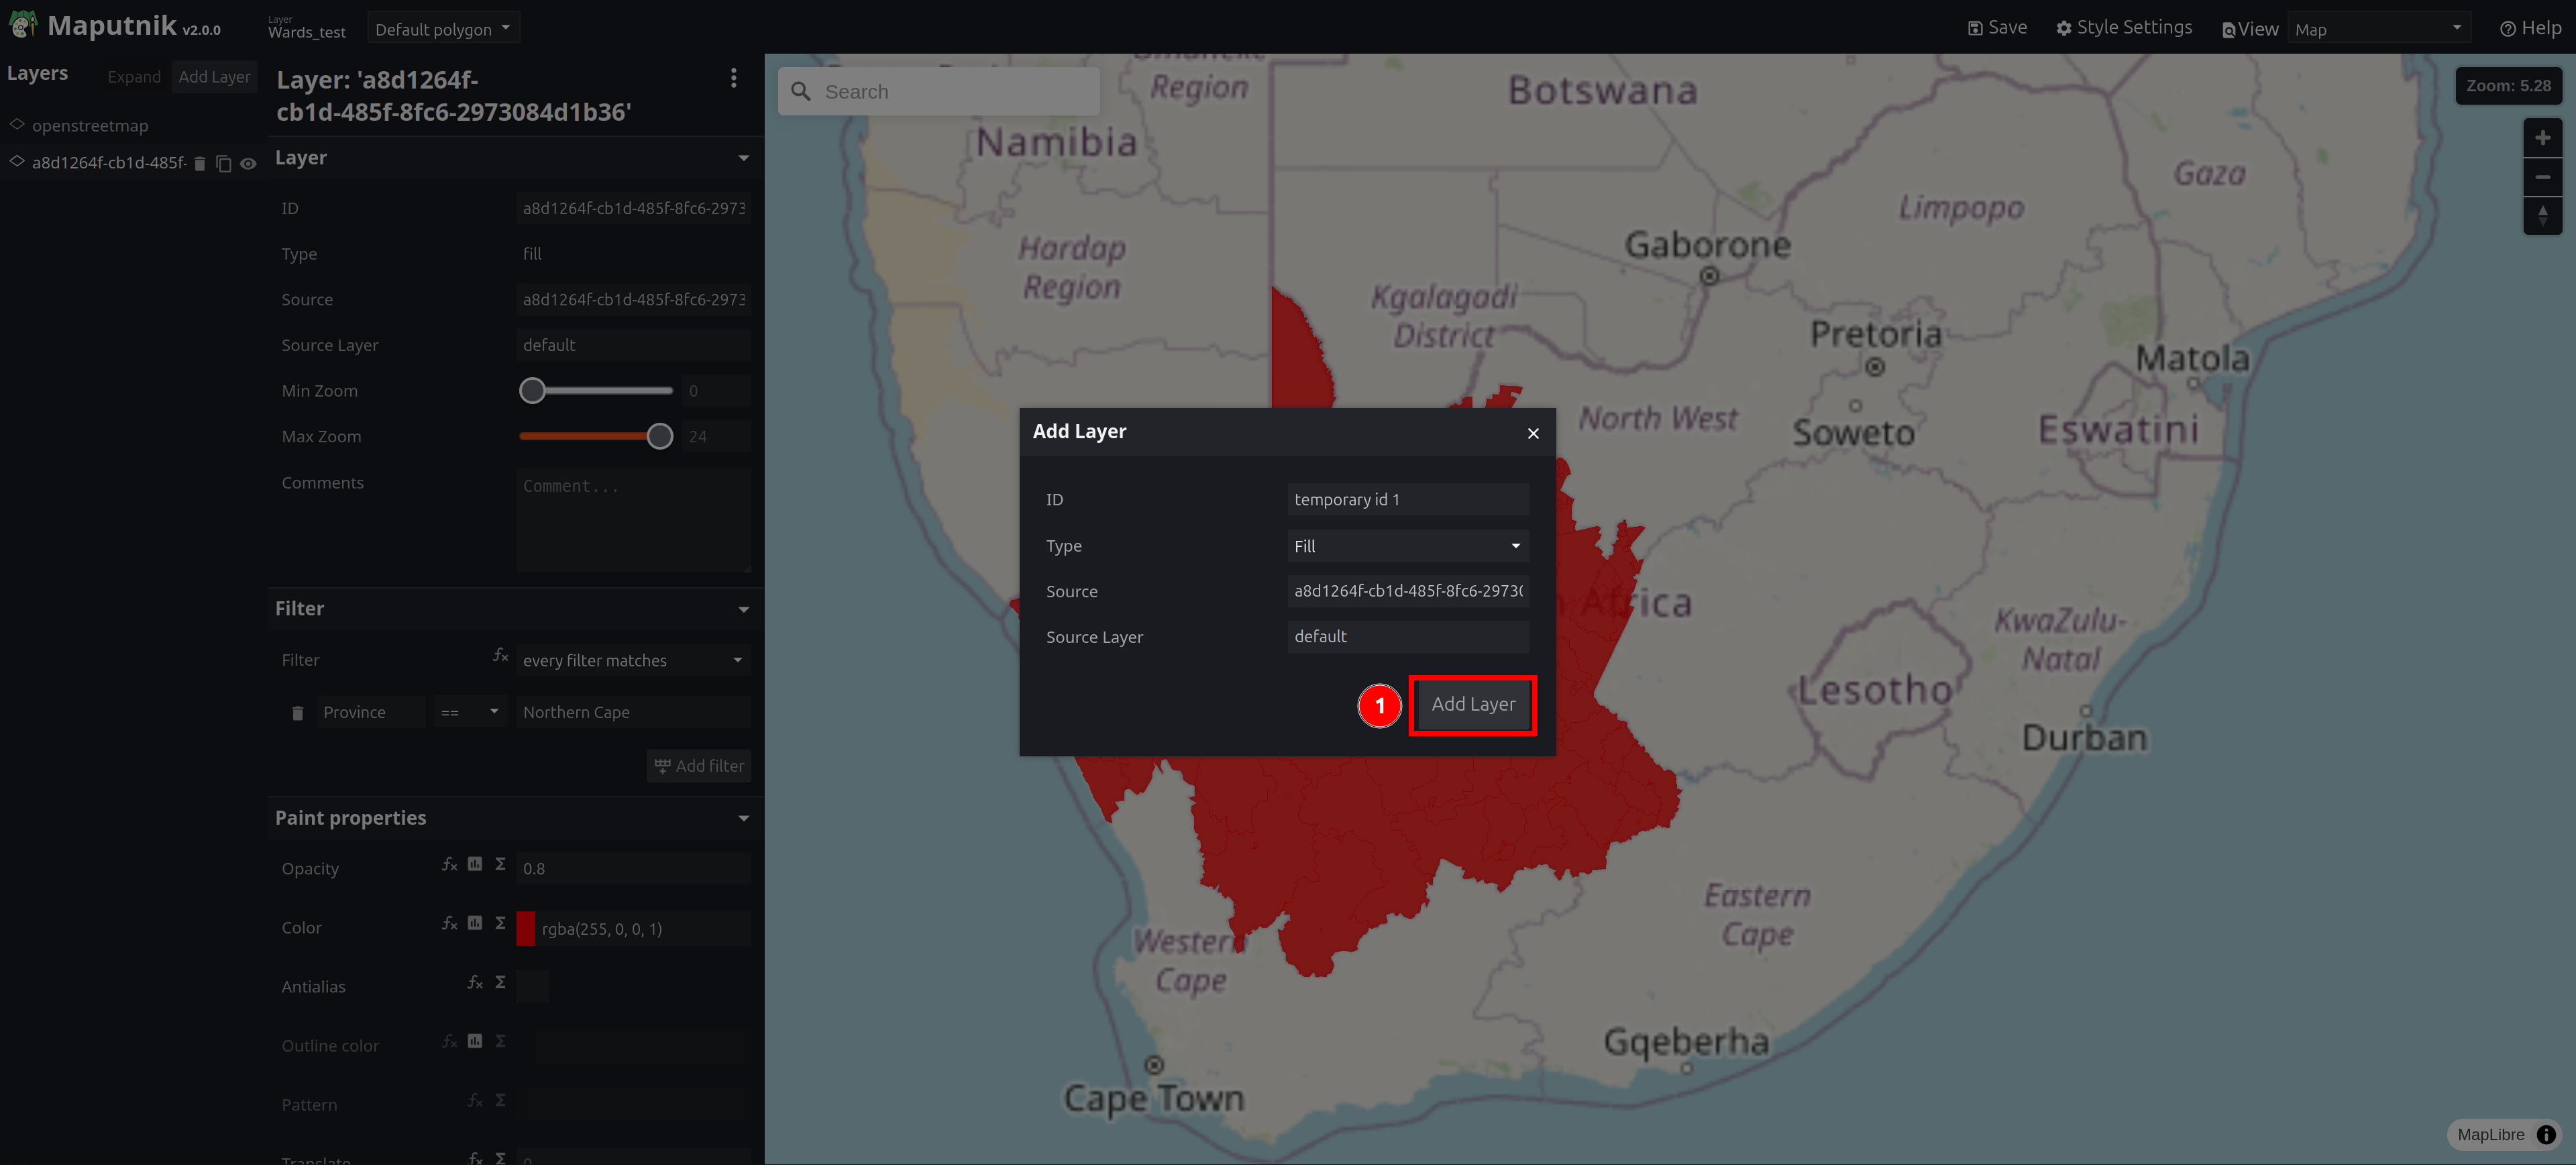This screenshot has height=1165, width=2576.
Task: Toggle the Antialias checkbox
Action: click(x=533, y=986)
